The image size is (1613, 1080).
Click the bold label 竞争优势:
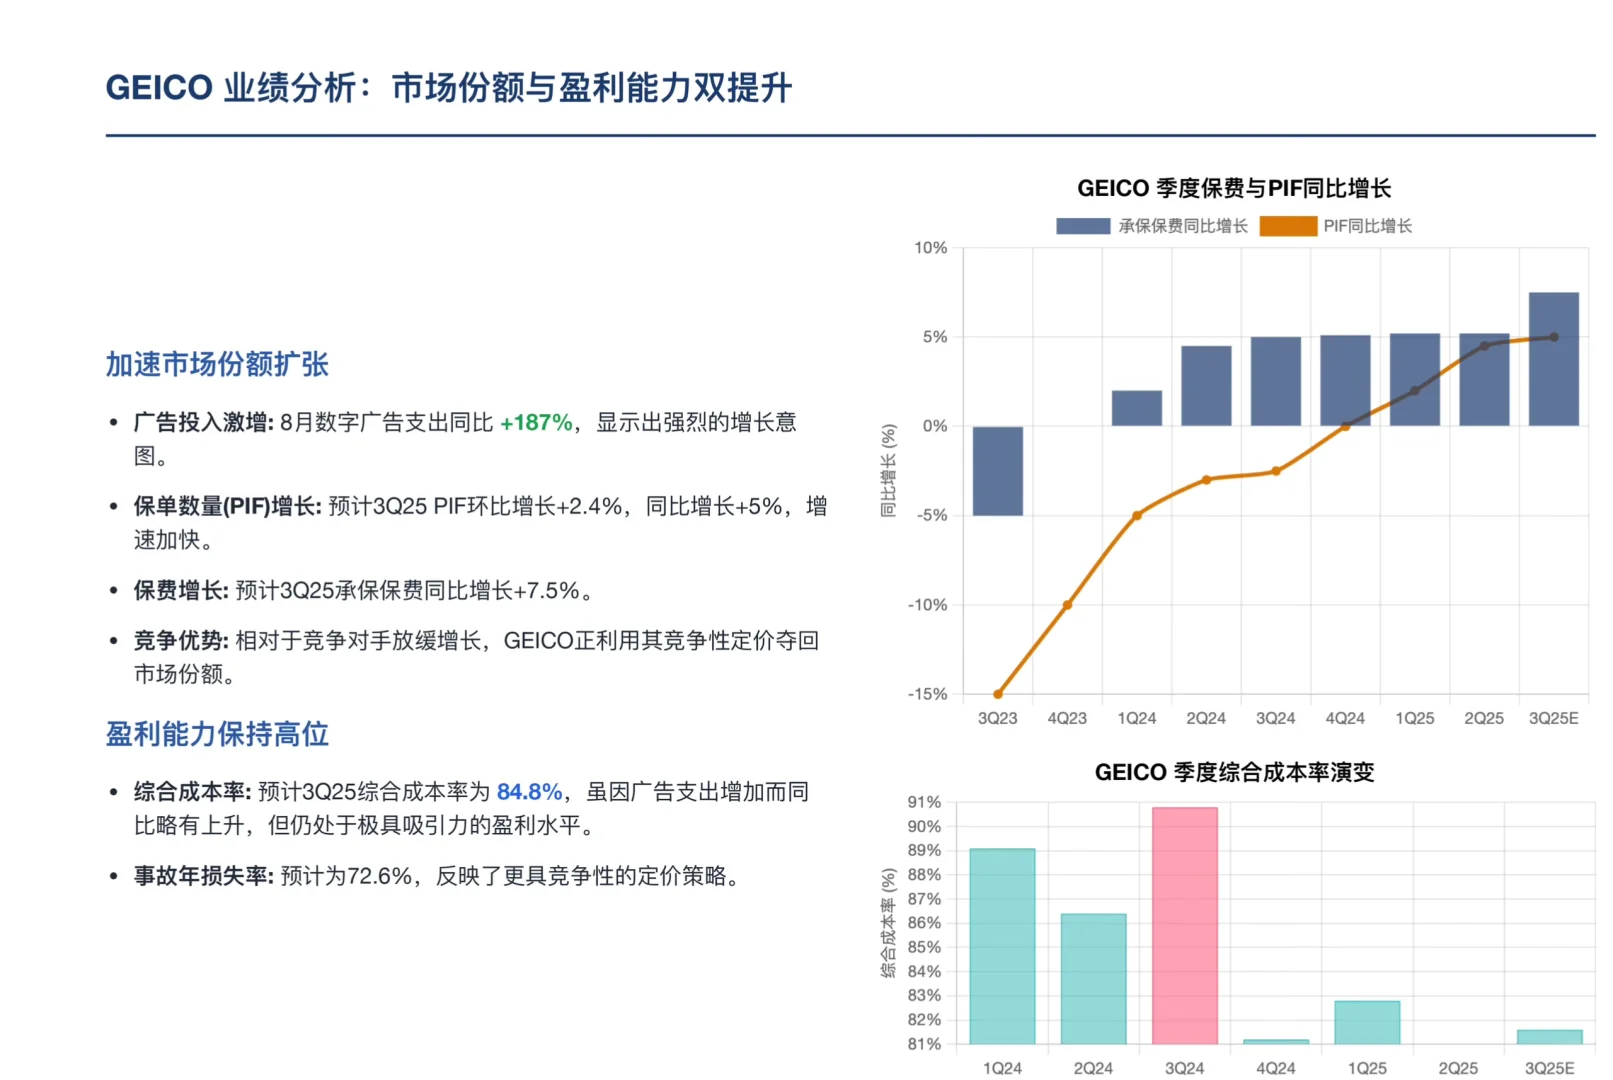(182, 641)
